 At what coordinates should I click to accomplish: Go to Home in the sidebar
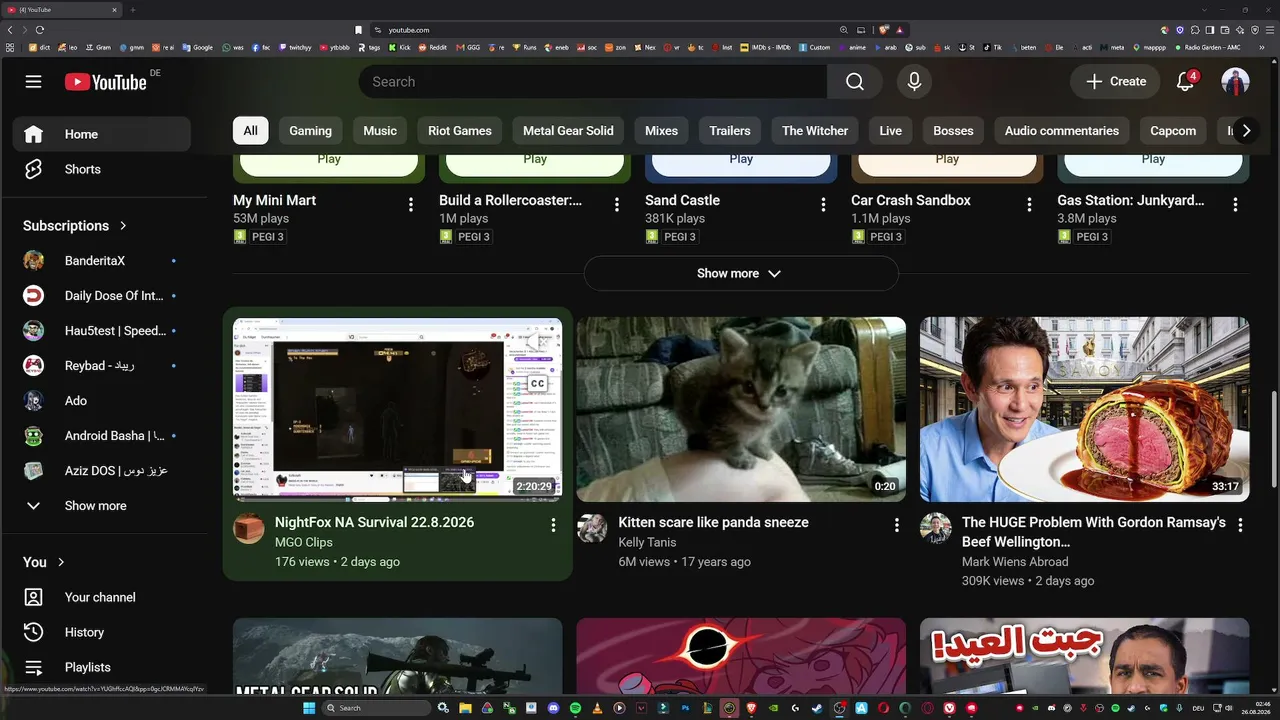coord(101,134)
